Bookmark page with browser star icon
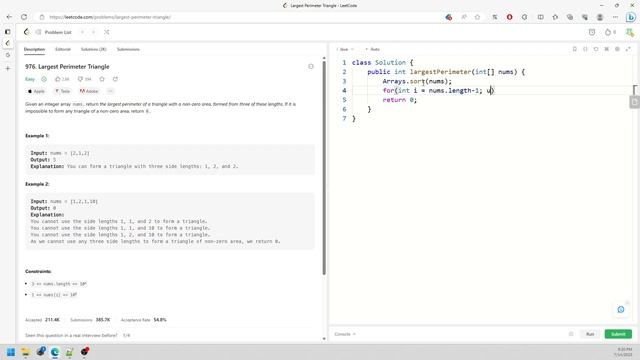 (x=477, y=17)
